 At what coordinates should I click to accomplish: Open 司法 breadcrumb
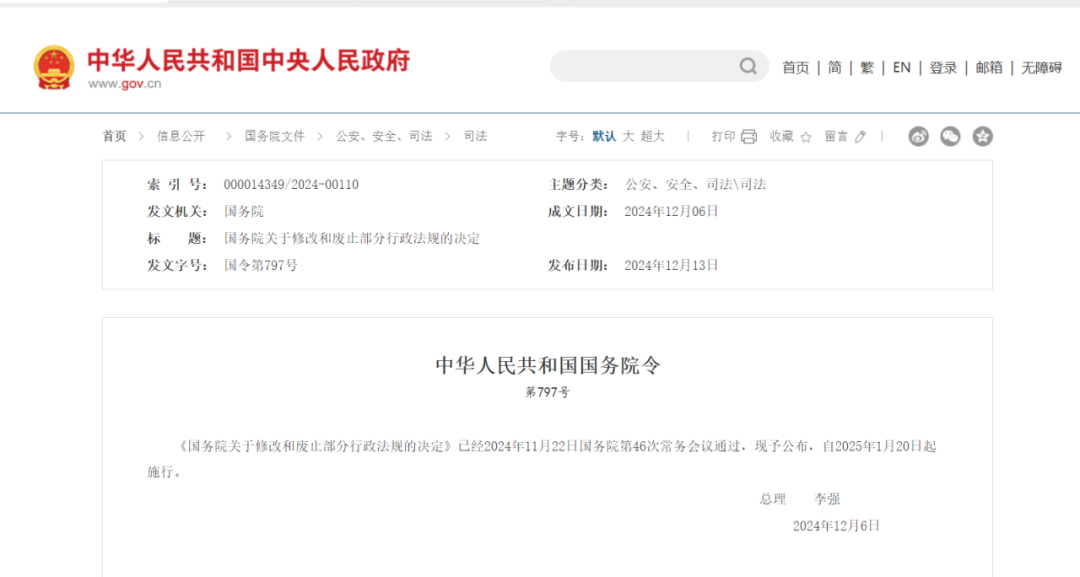point(475,136)
